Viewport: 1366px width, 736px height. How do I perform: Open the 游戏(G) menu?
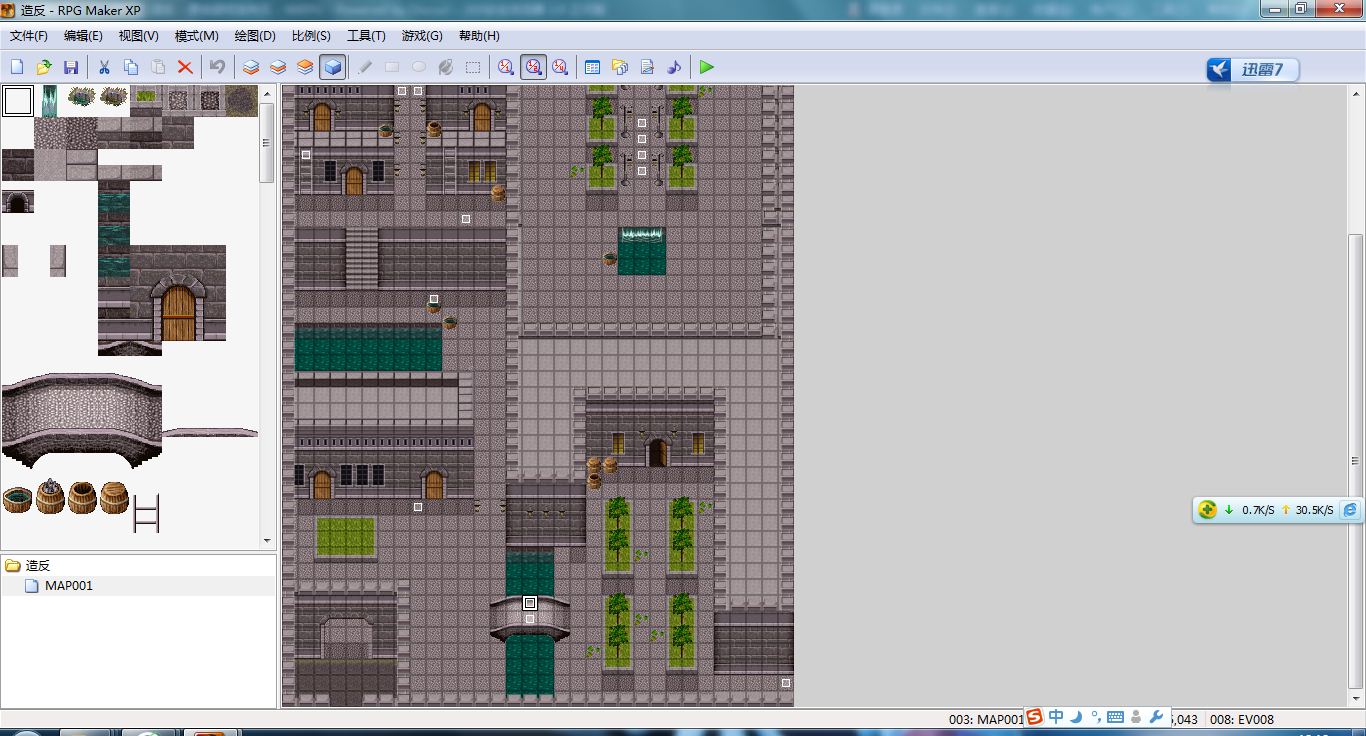tap(422, 36)
